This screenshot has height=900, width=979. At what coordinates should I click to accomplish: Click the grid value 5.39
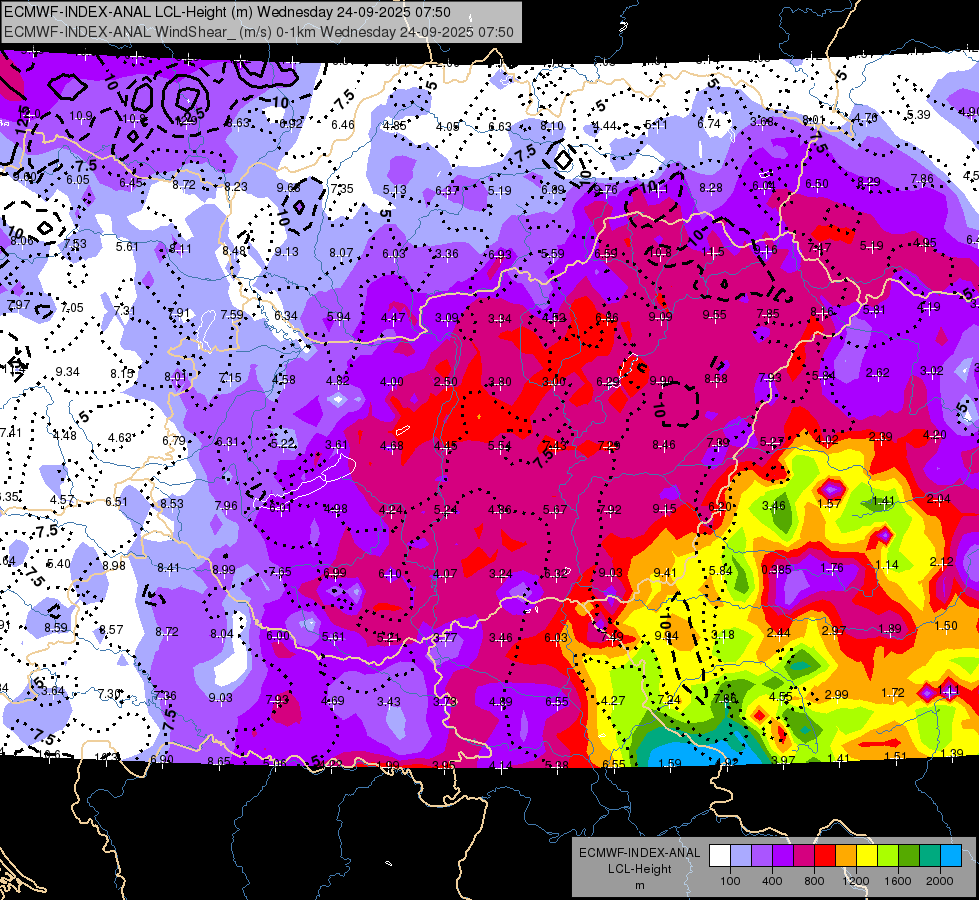[x=918, y=114]
